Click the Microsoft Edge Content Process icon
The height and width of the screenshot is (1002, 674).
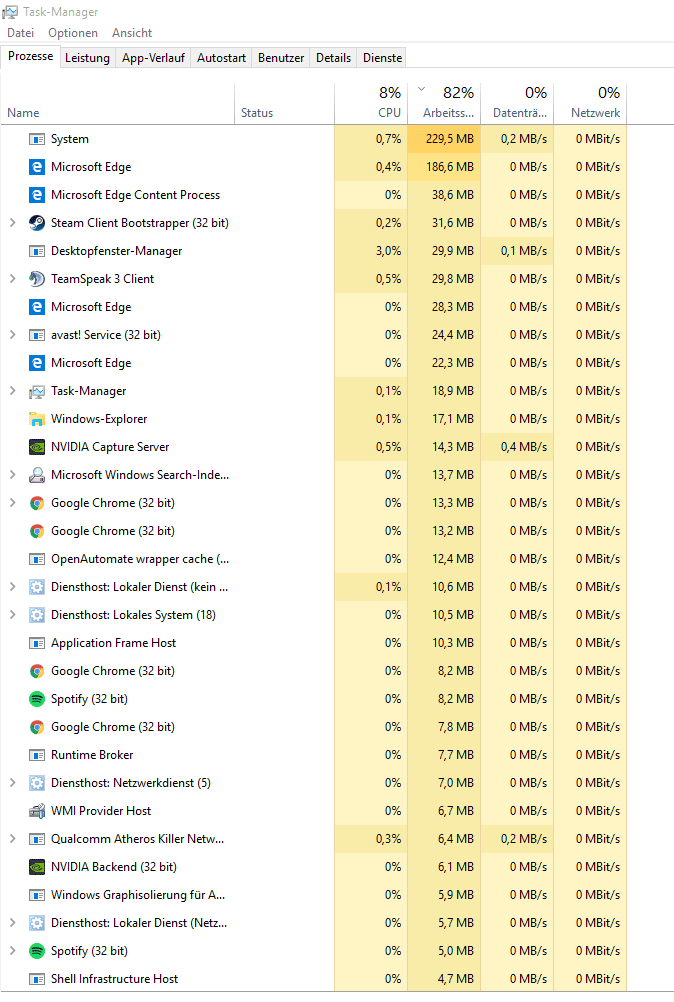(x=37, y=195)
